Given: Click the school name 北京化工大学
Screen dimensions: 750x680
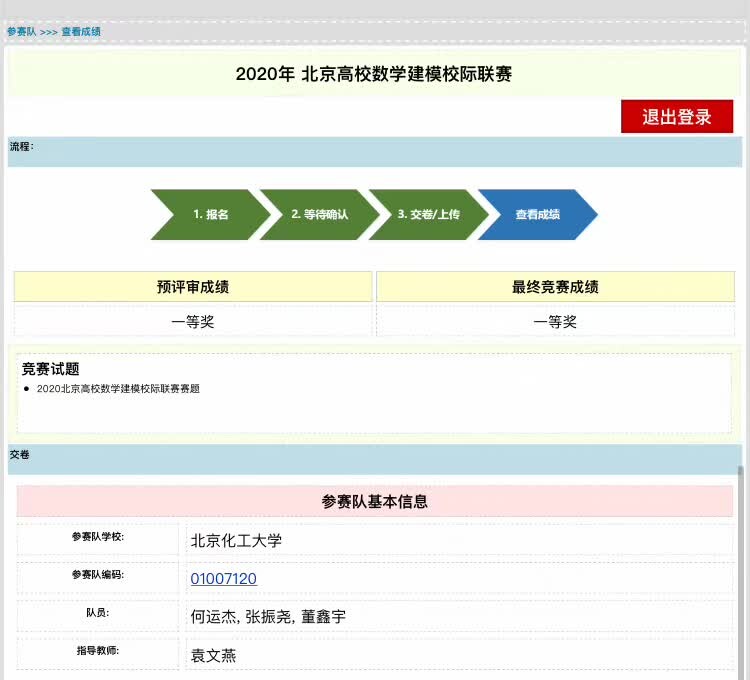Looking at the screenshot, I should [x=236, y=541].
